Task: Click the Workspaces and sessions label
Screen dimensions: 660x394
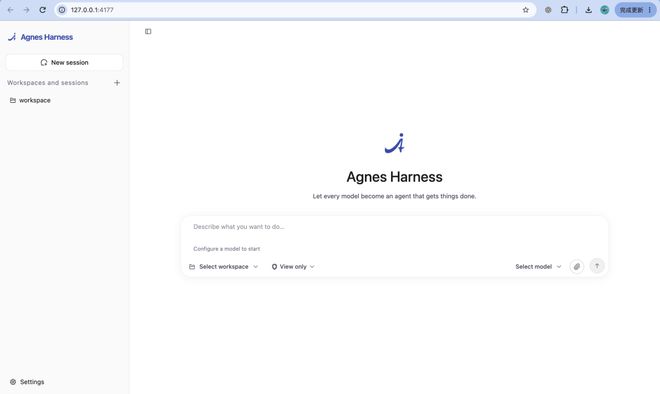Action: coord(48,83)
